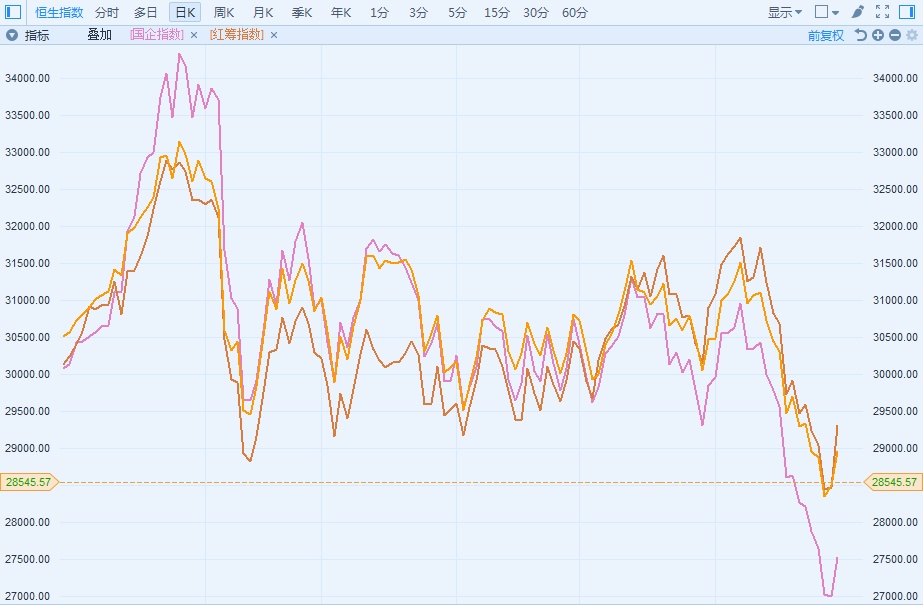Open the drawing brush tool
923x605 pixels.
tap(858, 12)
